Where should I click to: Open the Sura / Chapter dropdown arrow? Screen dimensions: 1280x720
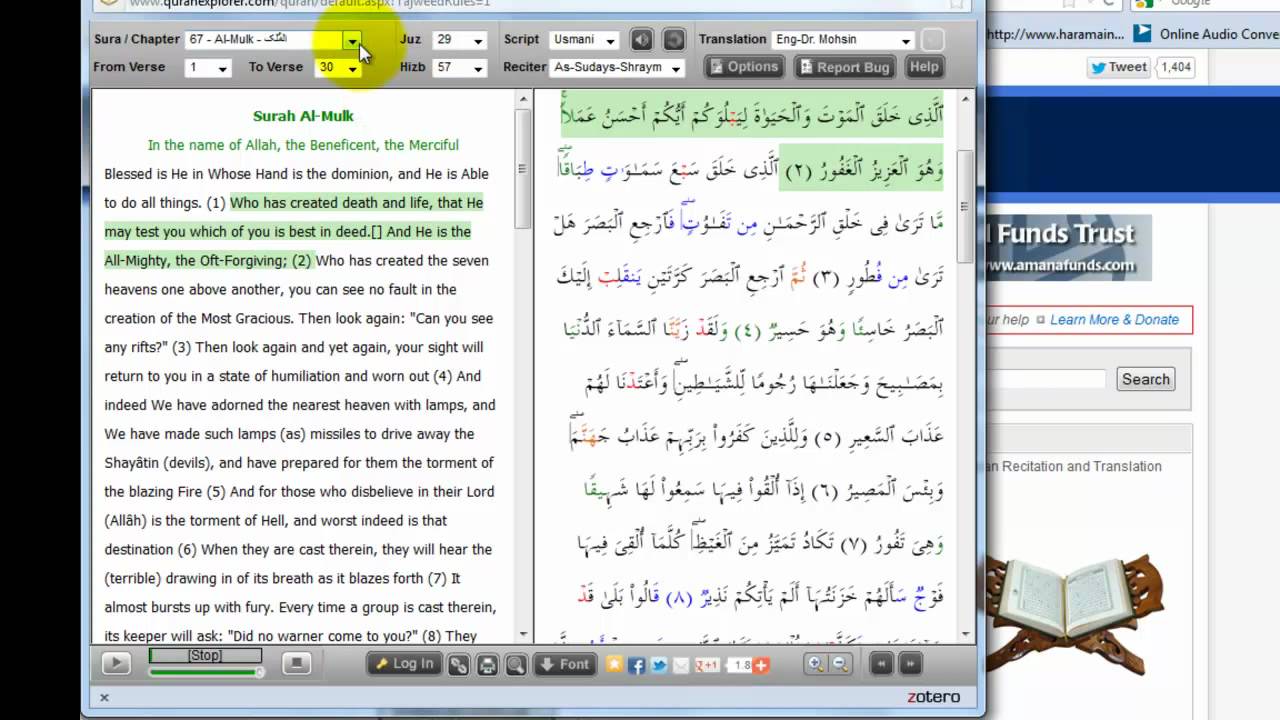(352, 40)
